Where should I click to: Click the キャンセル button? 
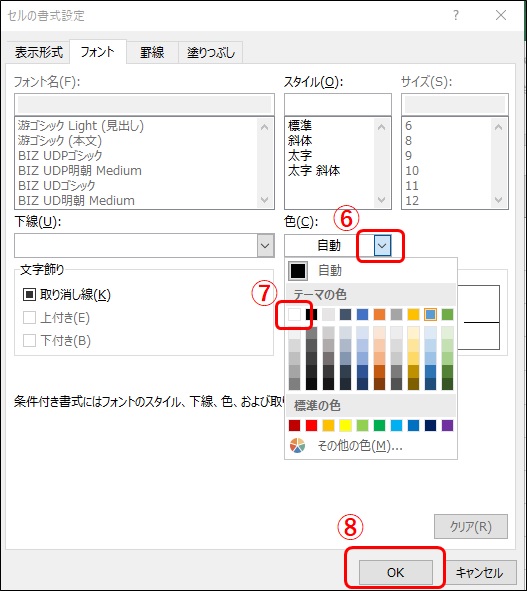479,573
